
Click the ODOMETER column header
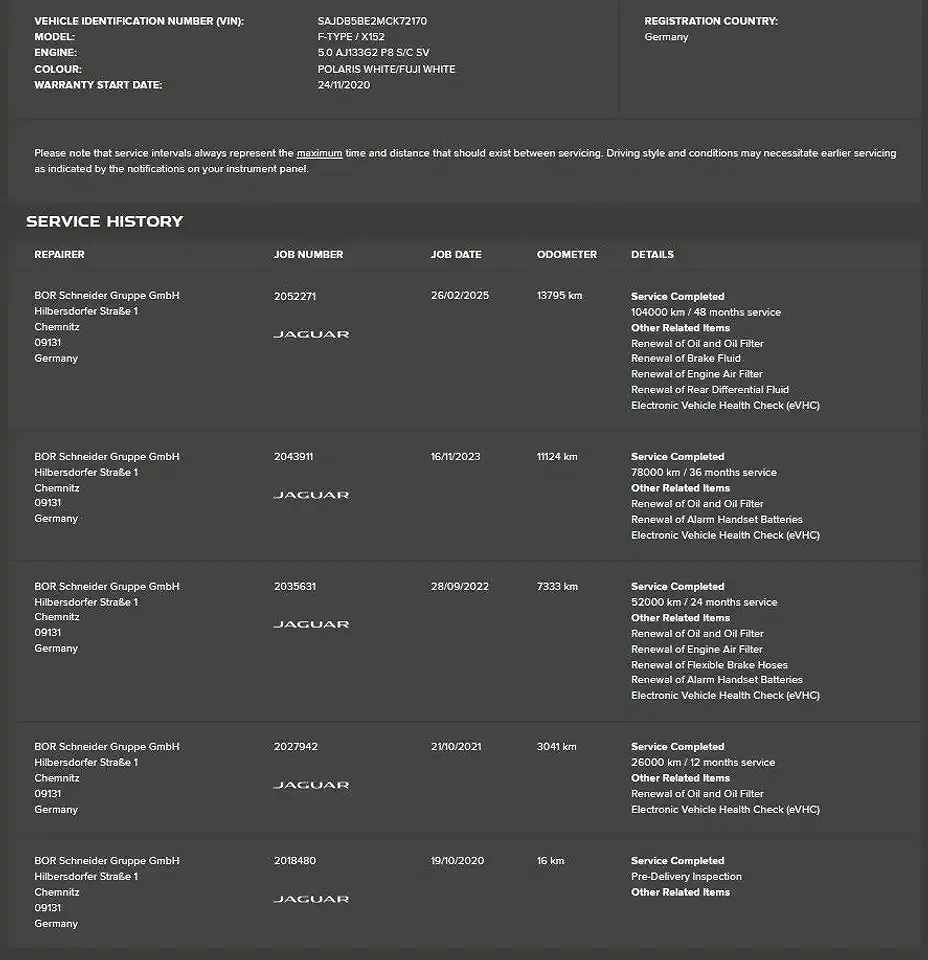click(x=566, y=254)
